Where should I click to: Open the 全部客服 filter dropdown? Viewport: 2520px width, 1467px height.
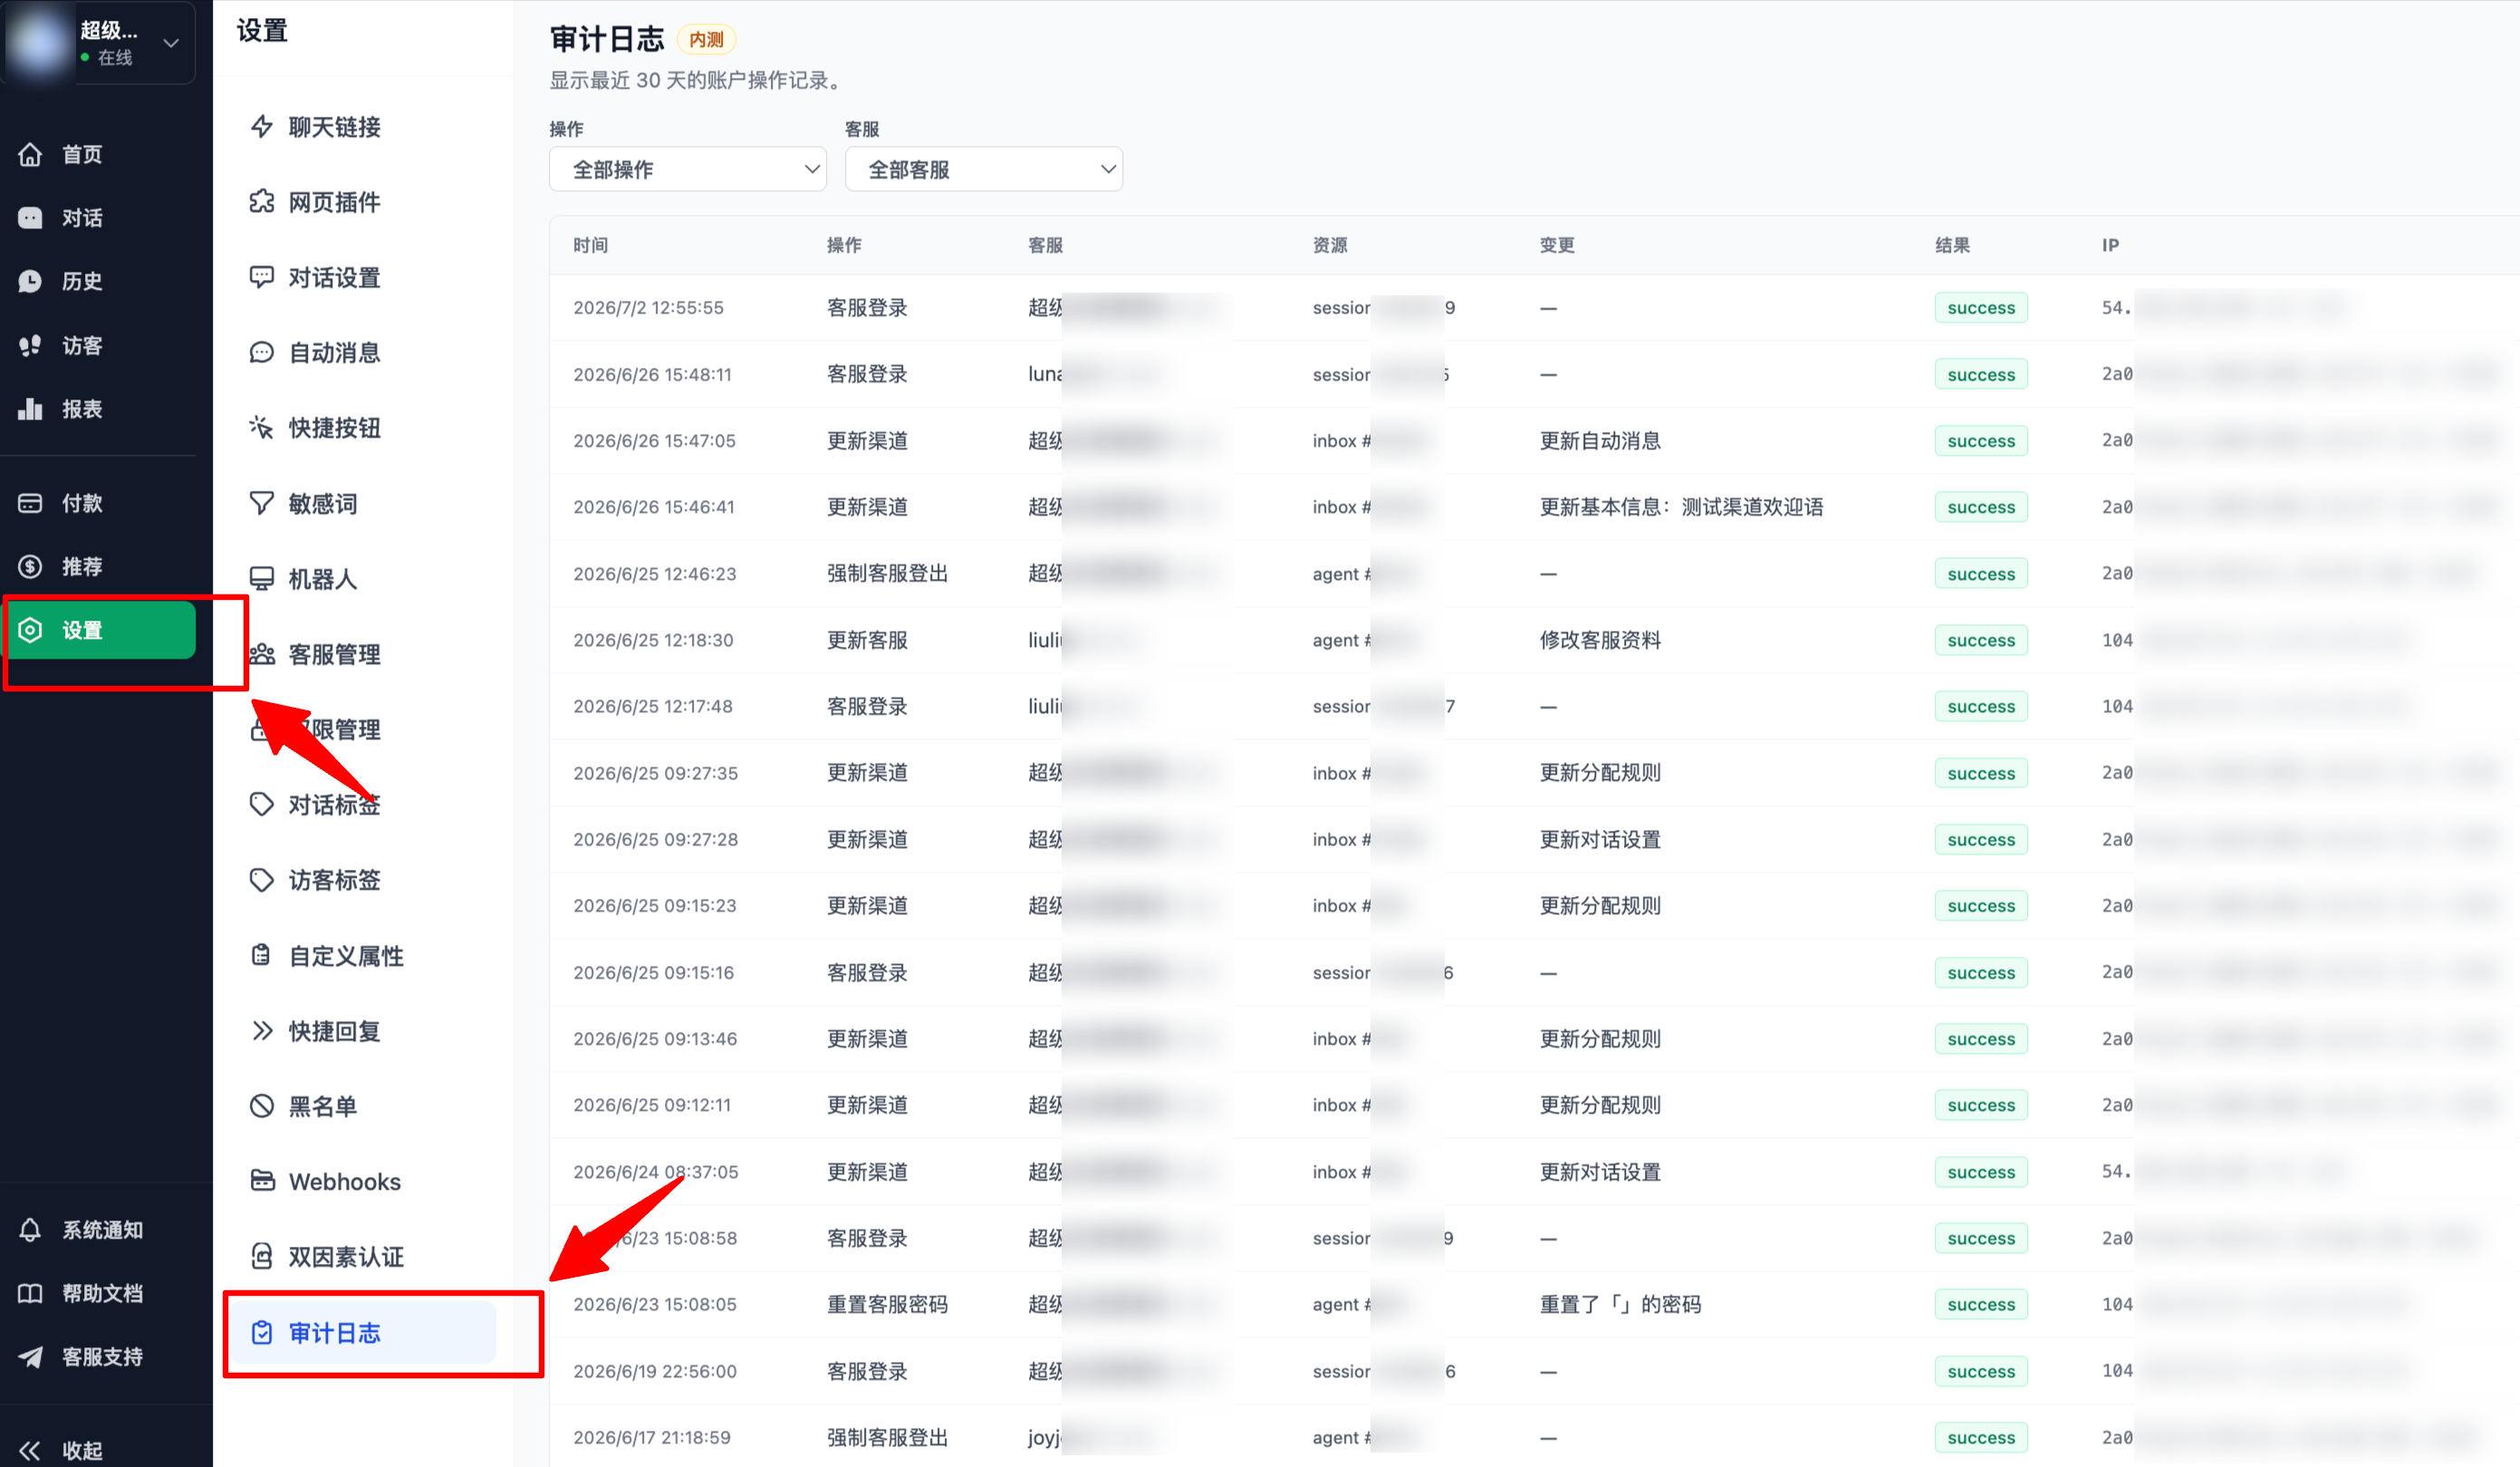point(984,169)
